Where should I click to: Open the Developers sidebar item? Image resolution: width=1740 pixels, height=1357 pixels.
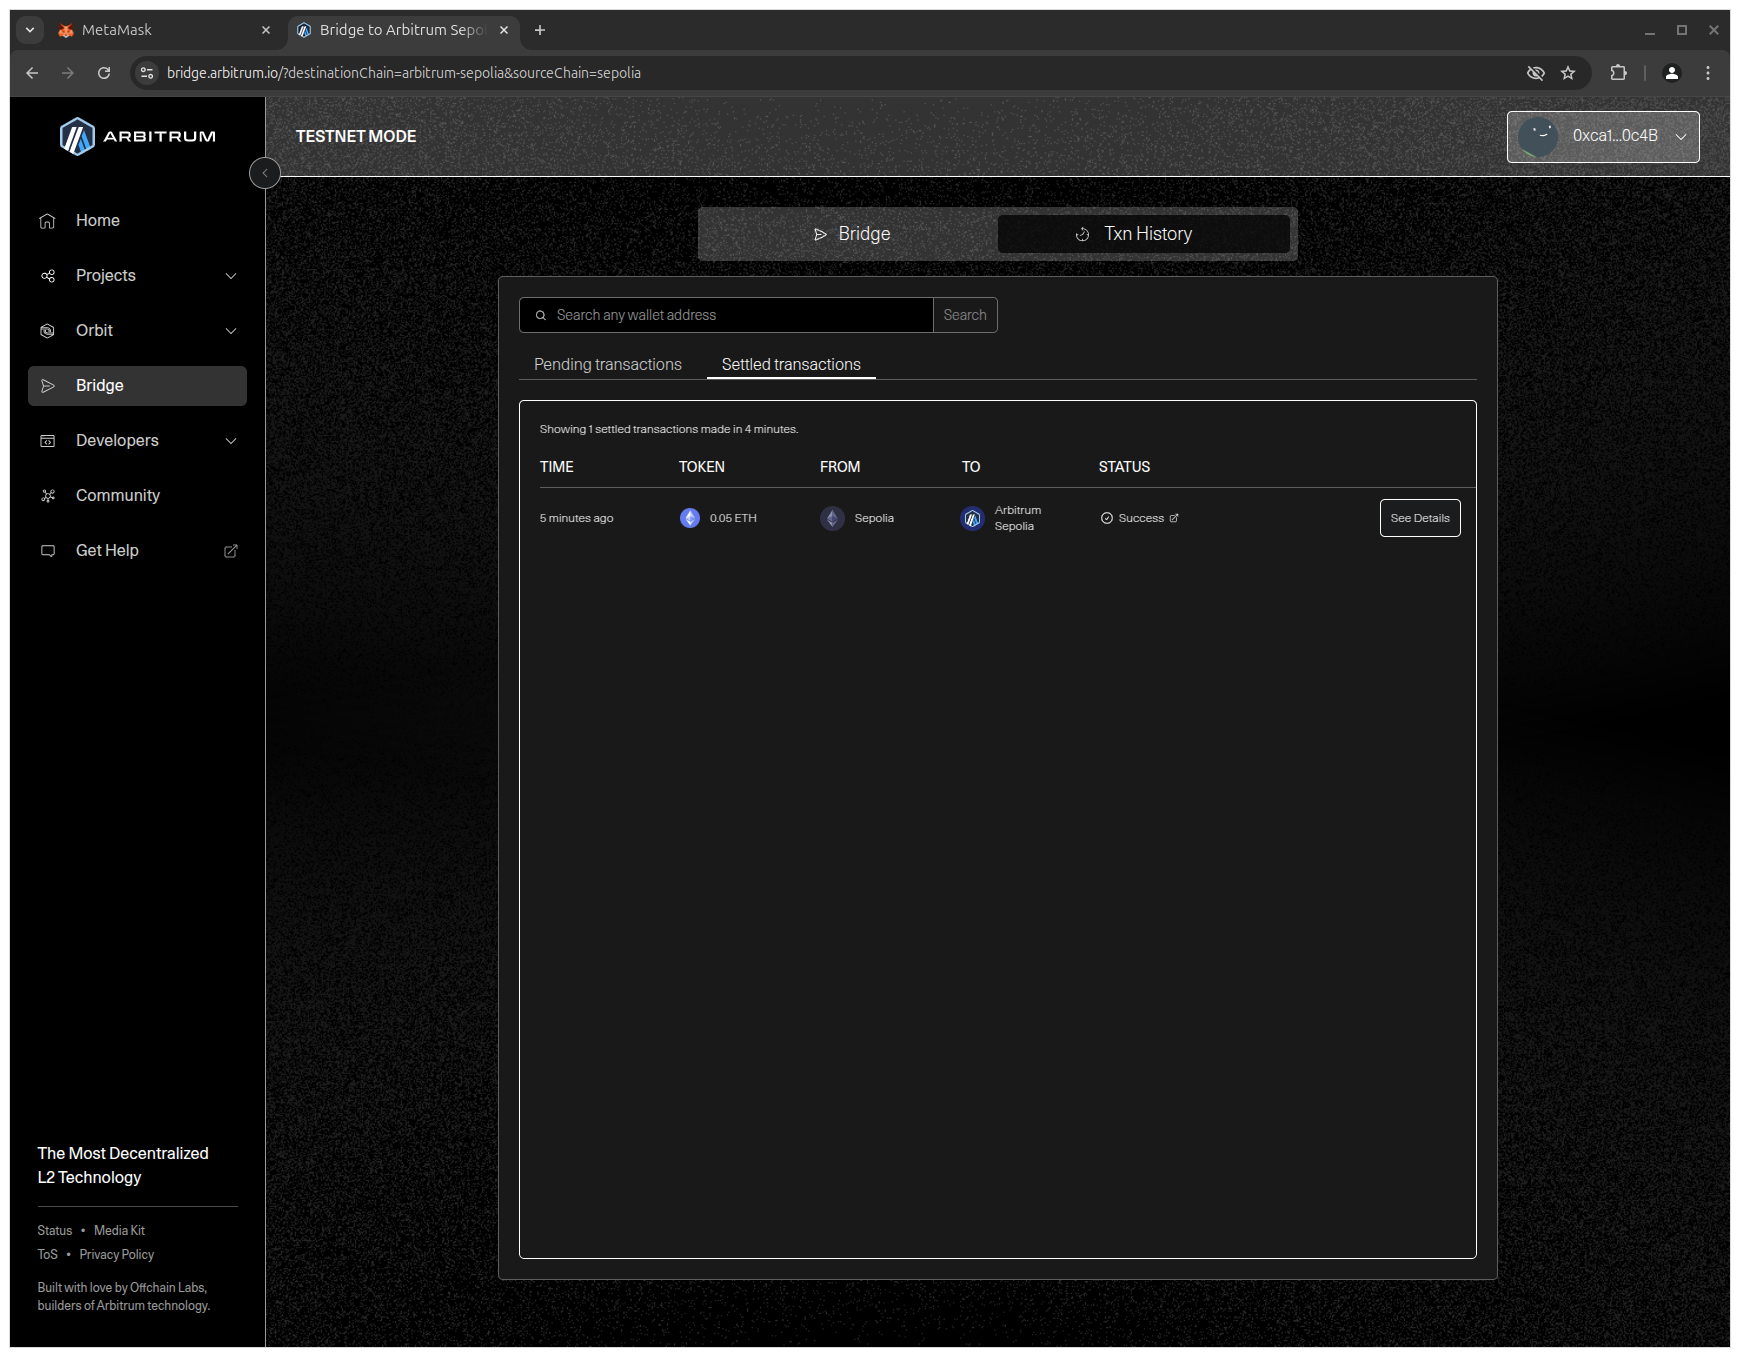[x=137, y=441]
